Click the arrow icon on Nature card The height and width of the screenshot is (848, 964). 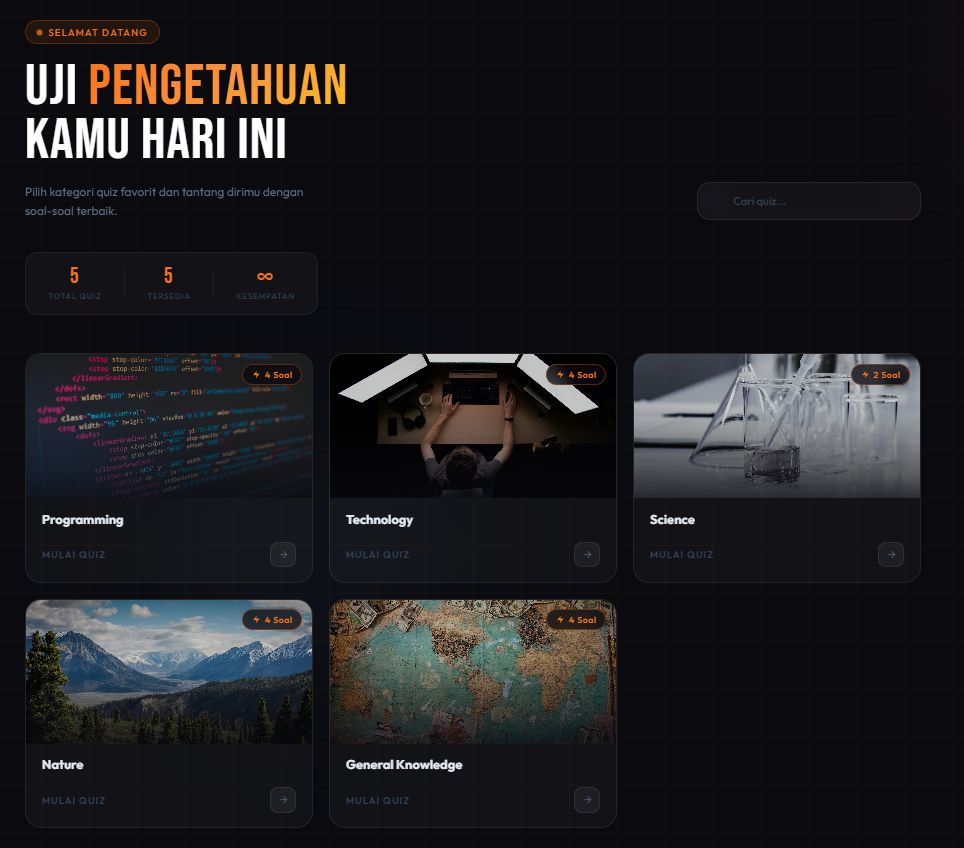point(283,800)
